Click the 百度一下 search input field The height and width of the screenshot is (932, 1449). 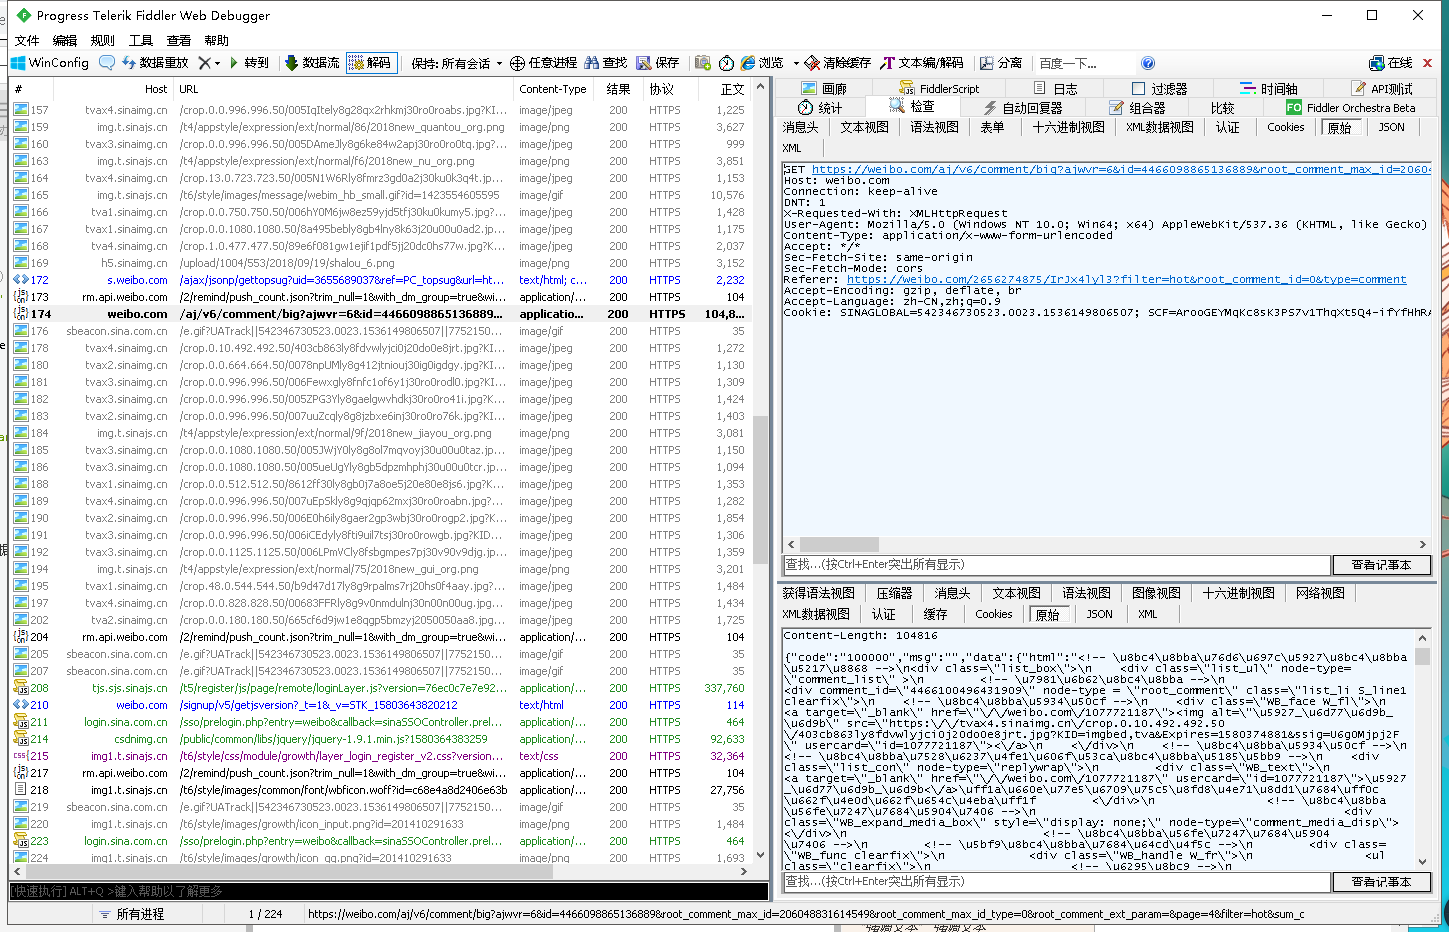point(1085,63)
